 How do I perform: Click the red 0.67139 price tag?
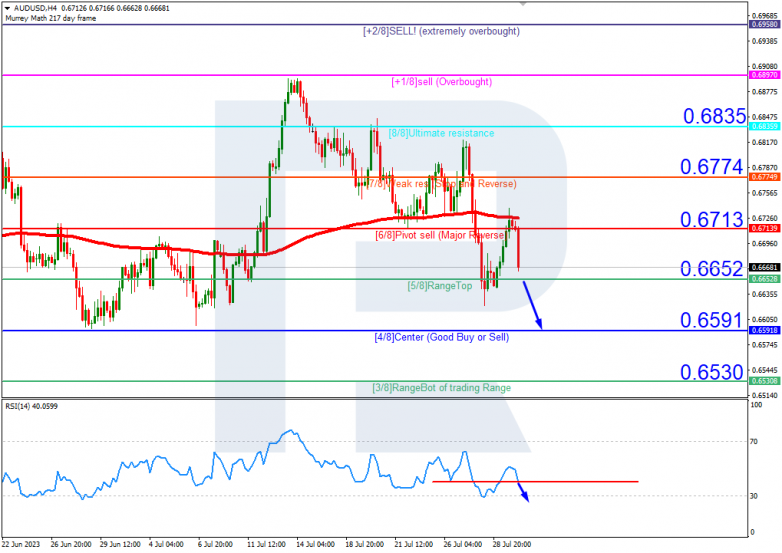click(765, 228)
